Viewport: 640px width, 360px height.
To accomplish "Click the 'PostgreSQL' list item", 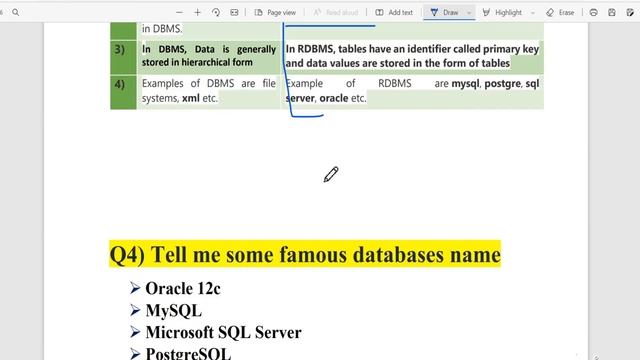I will [188, 353].
